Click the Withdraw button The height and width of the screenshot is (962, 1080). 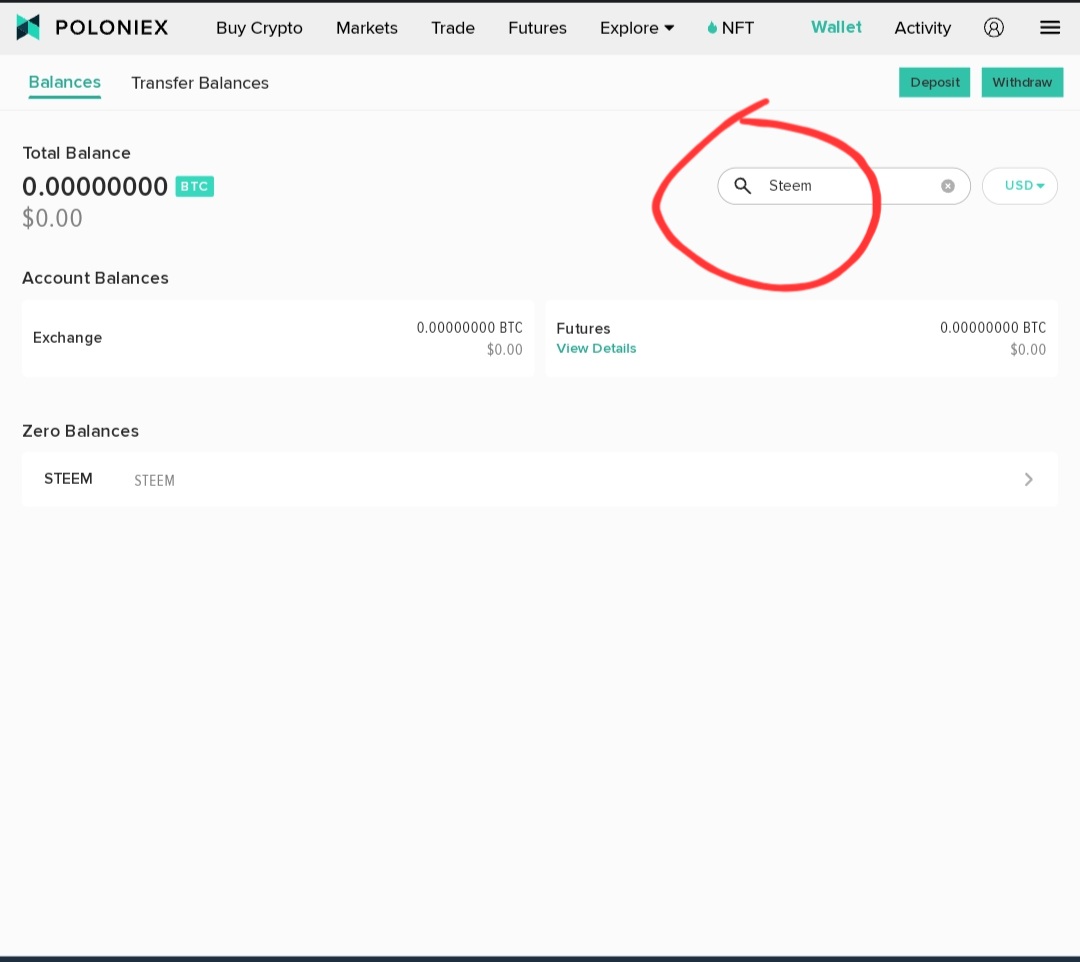[x=1022, y=82]
